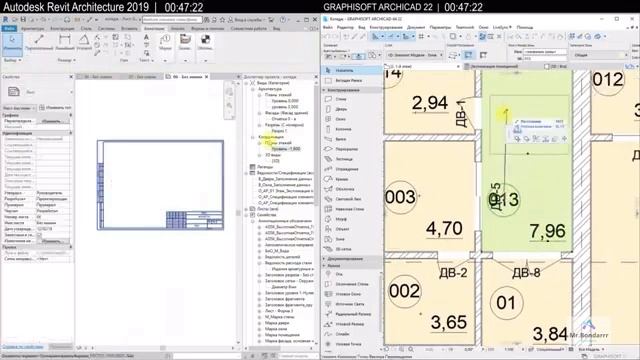Select the Угловой angular dimension tool in Revit
This screenshot has width=640, height=360.
point(84,42)
